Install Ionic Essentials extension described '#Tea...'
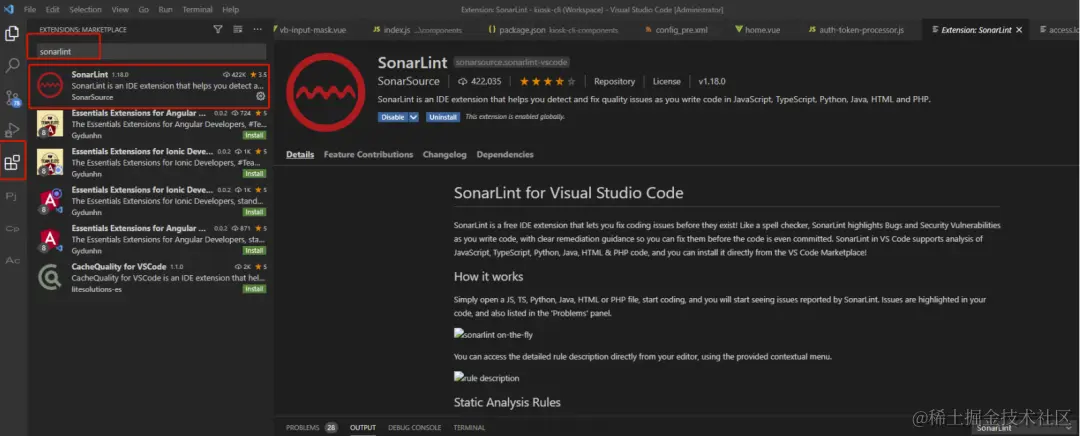Image resolution: width=1080 pixels, height=436 pixels. pos(254,174)
